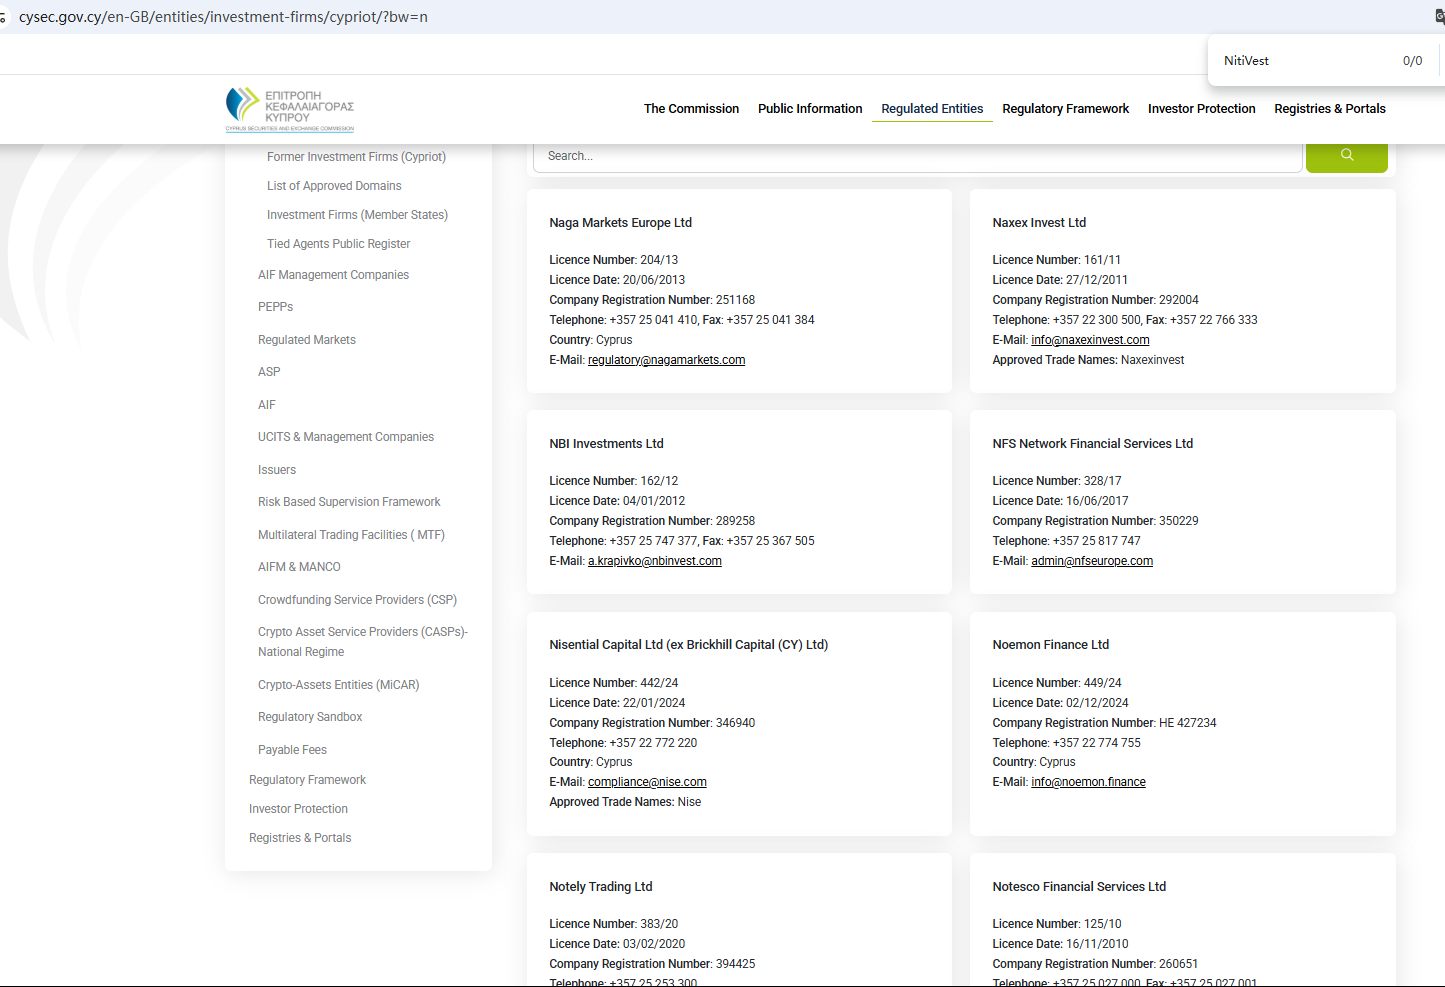Click the translate icon in address bar
Screen dimensions: 1445x987
click(x=1439, y=16)
